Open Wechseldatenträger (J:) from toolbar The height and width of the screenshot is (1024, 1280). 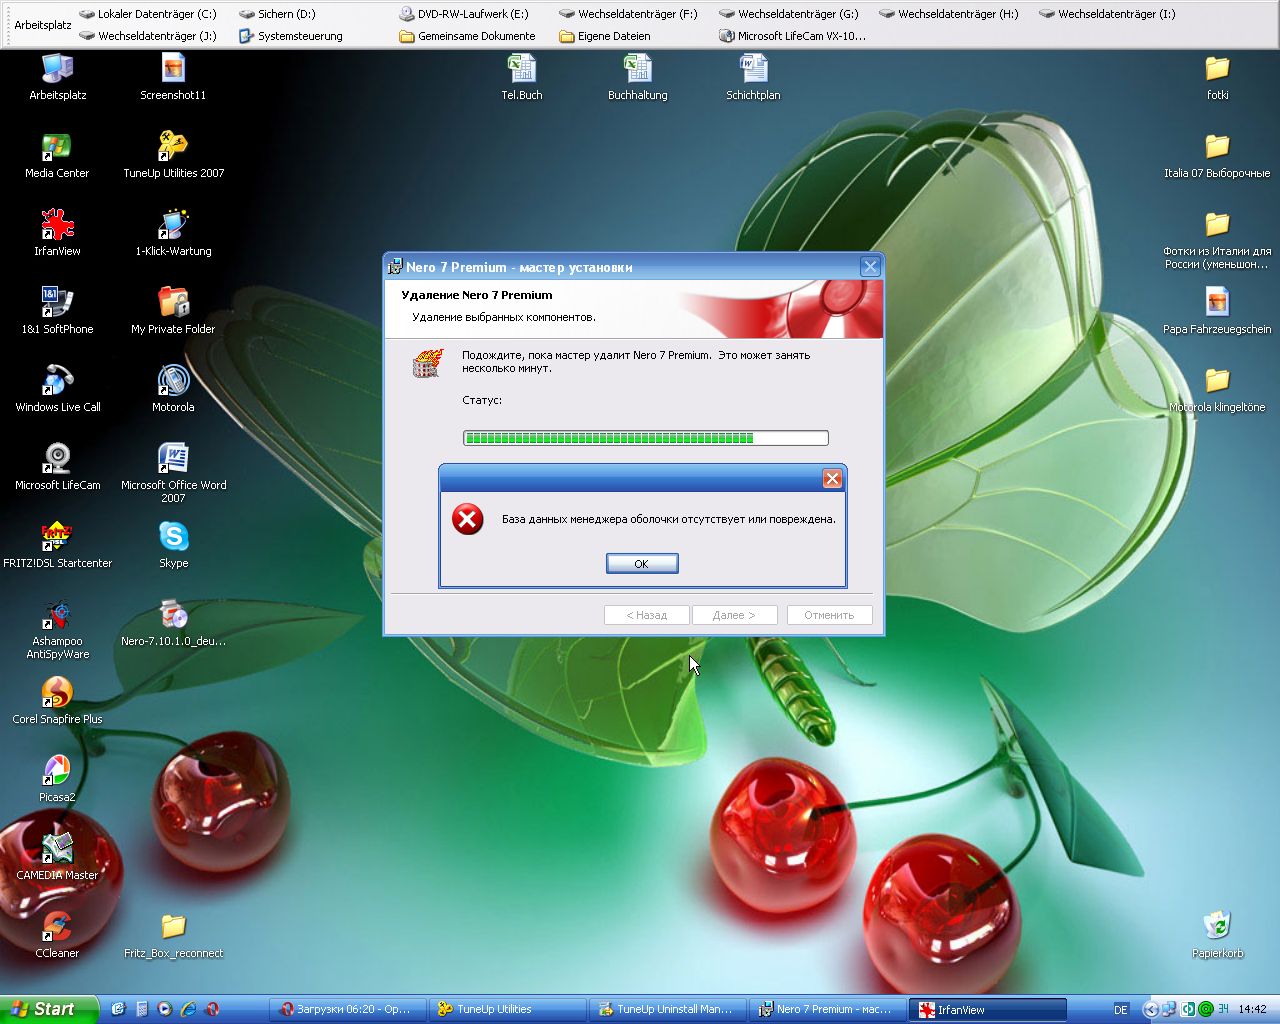point(148,36)
